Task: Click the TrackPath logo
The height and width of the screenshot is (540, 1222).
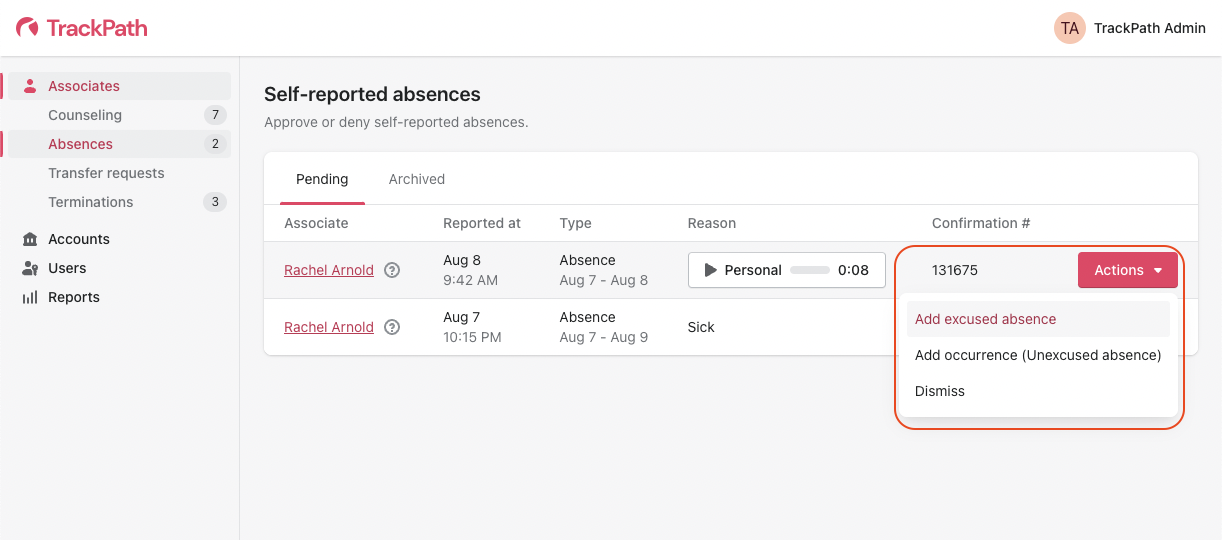Action: click(82, 28)
